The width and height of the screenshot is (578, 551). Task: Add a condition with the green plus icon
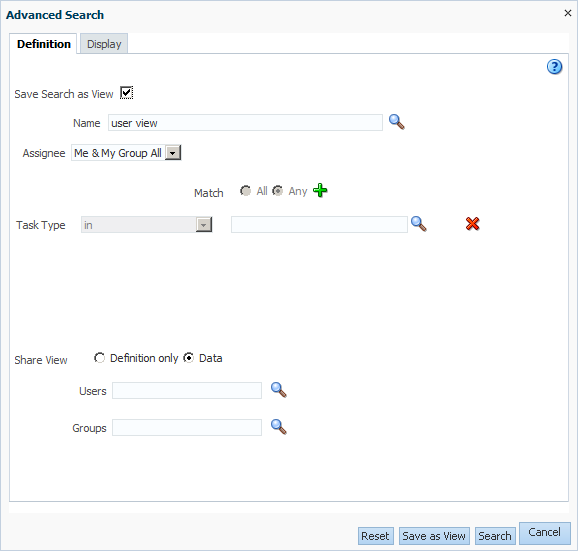(320, 191)
